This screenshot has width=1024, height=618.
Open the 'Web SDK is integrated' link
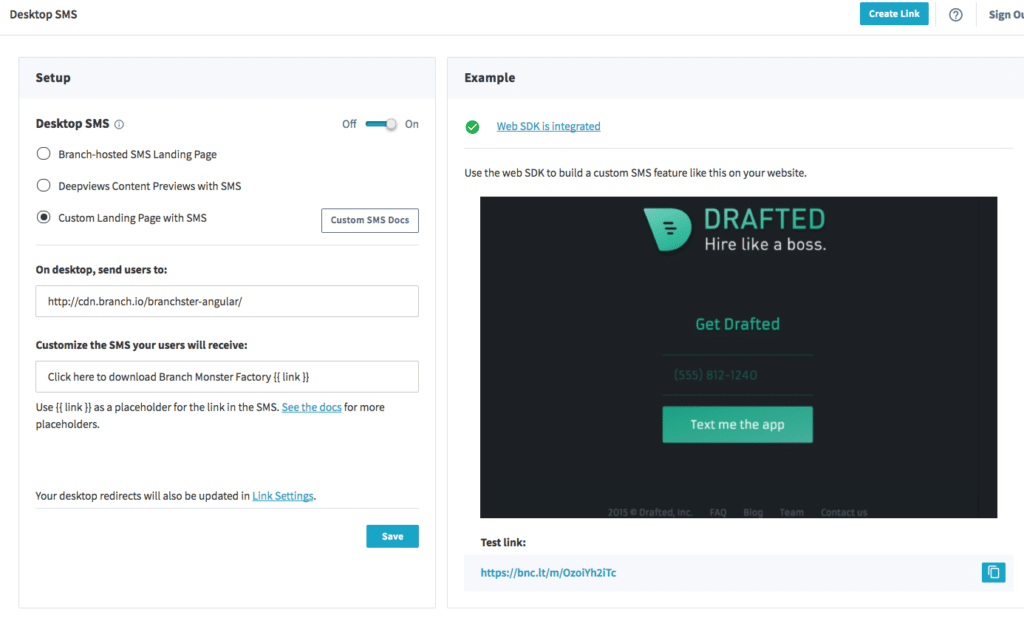548,127
